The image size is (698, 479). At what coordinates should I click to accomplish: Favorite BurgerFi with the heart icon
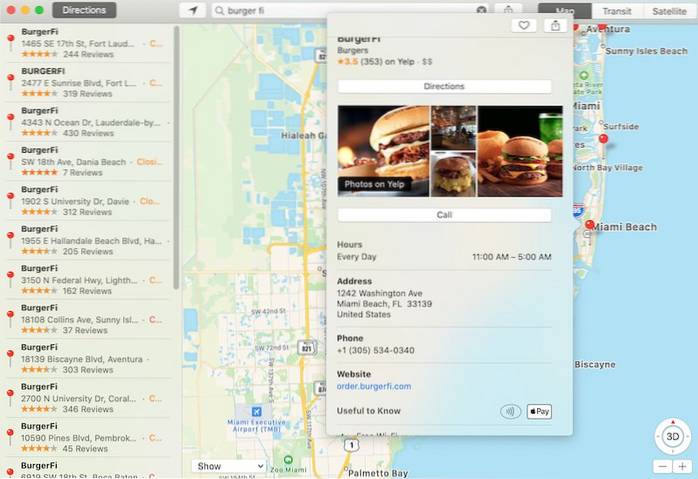[522, 25]
